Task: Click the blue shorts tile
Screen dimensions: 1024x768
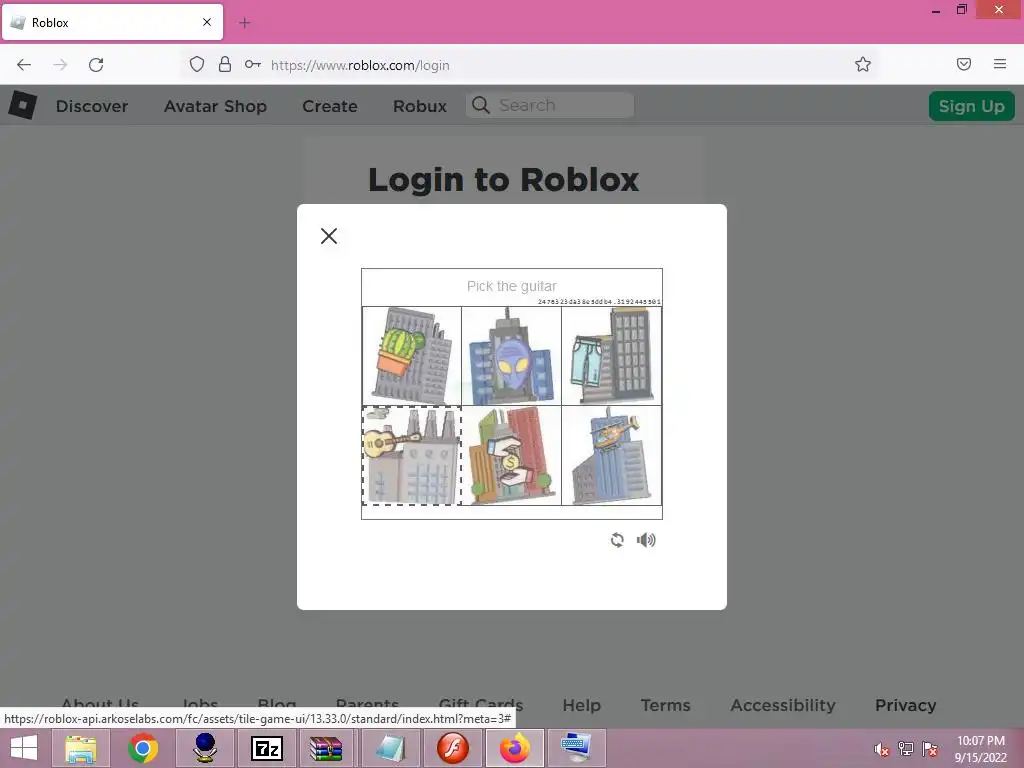Action: (611, 356)
